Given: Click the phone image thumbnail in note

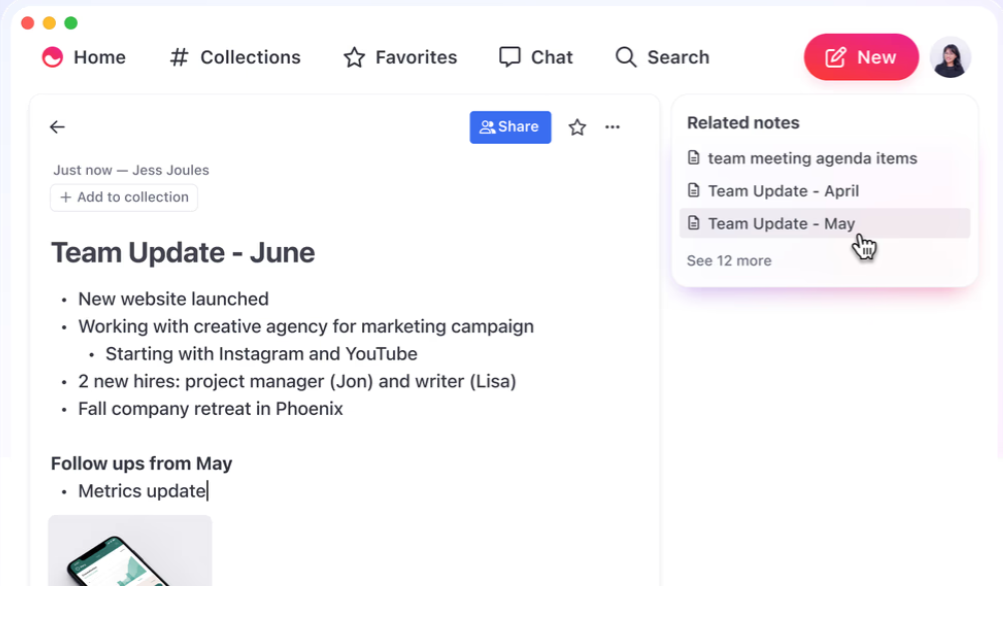Looking at the screenshot, I should click(x=130, y=551).
